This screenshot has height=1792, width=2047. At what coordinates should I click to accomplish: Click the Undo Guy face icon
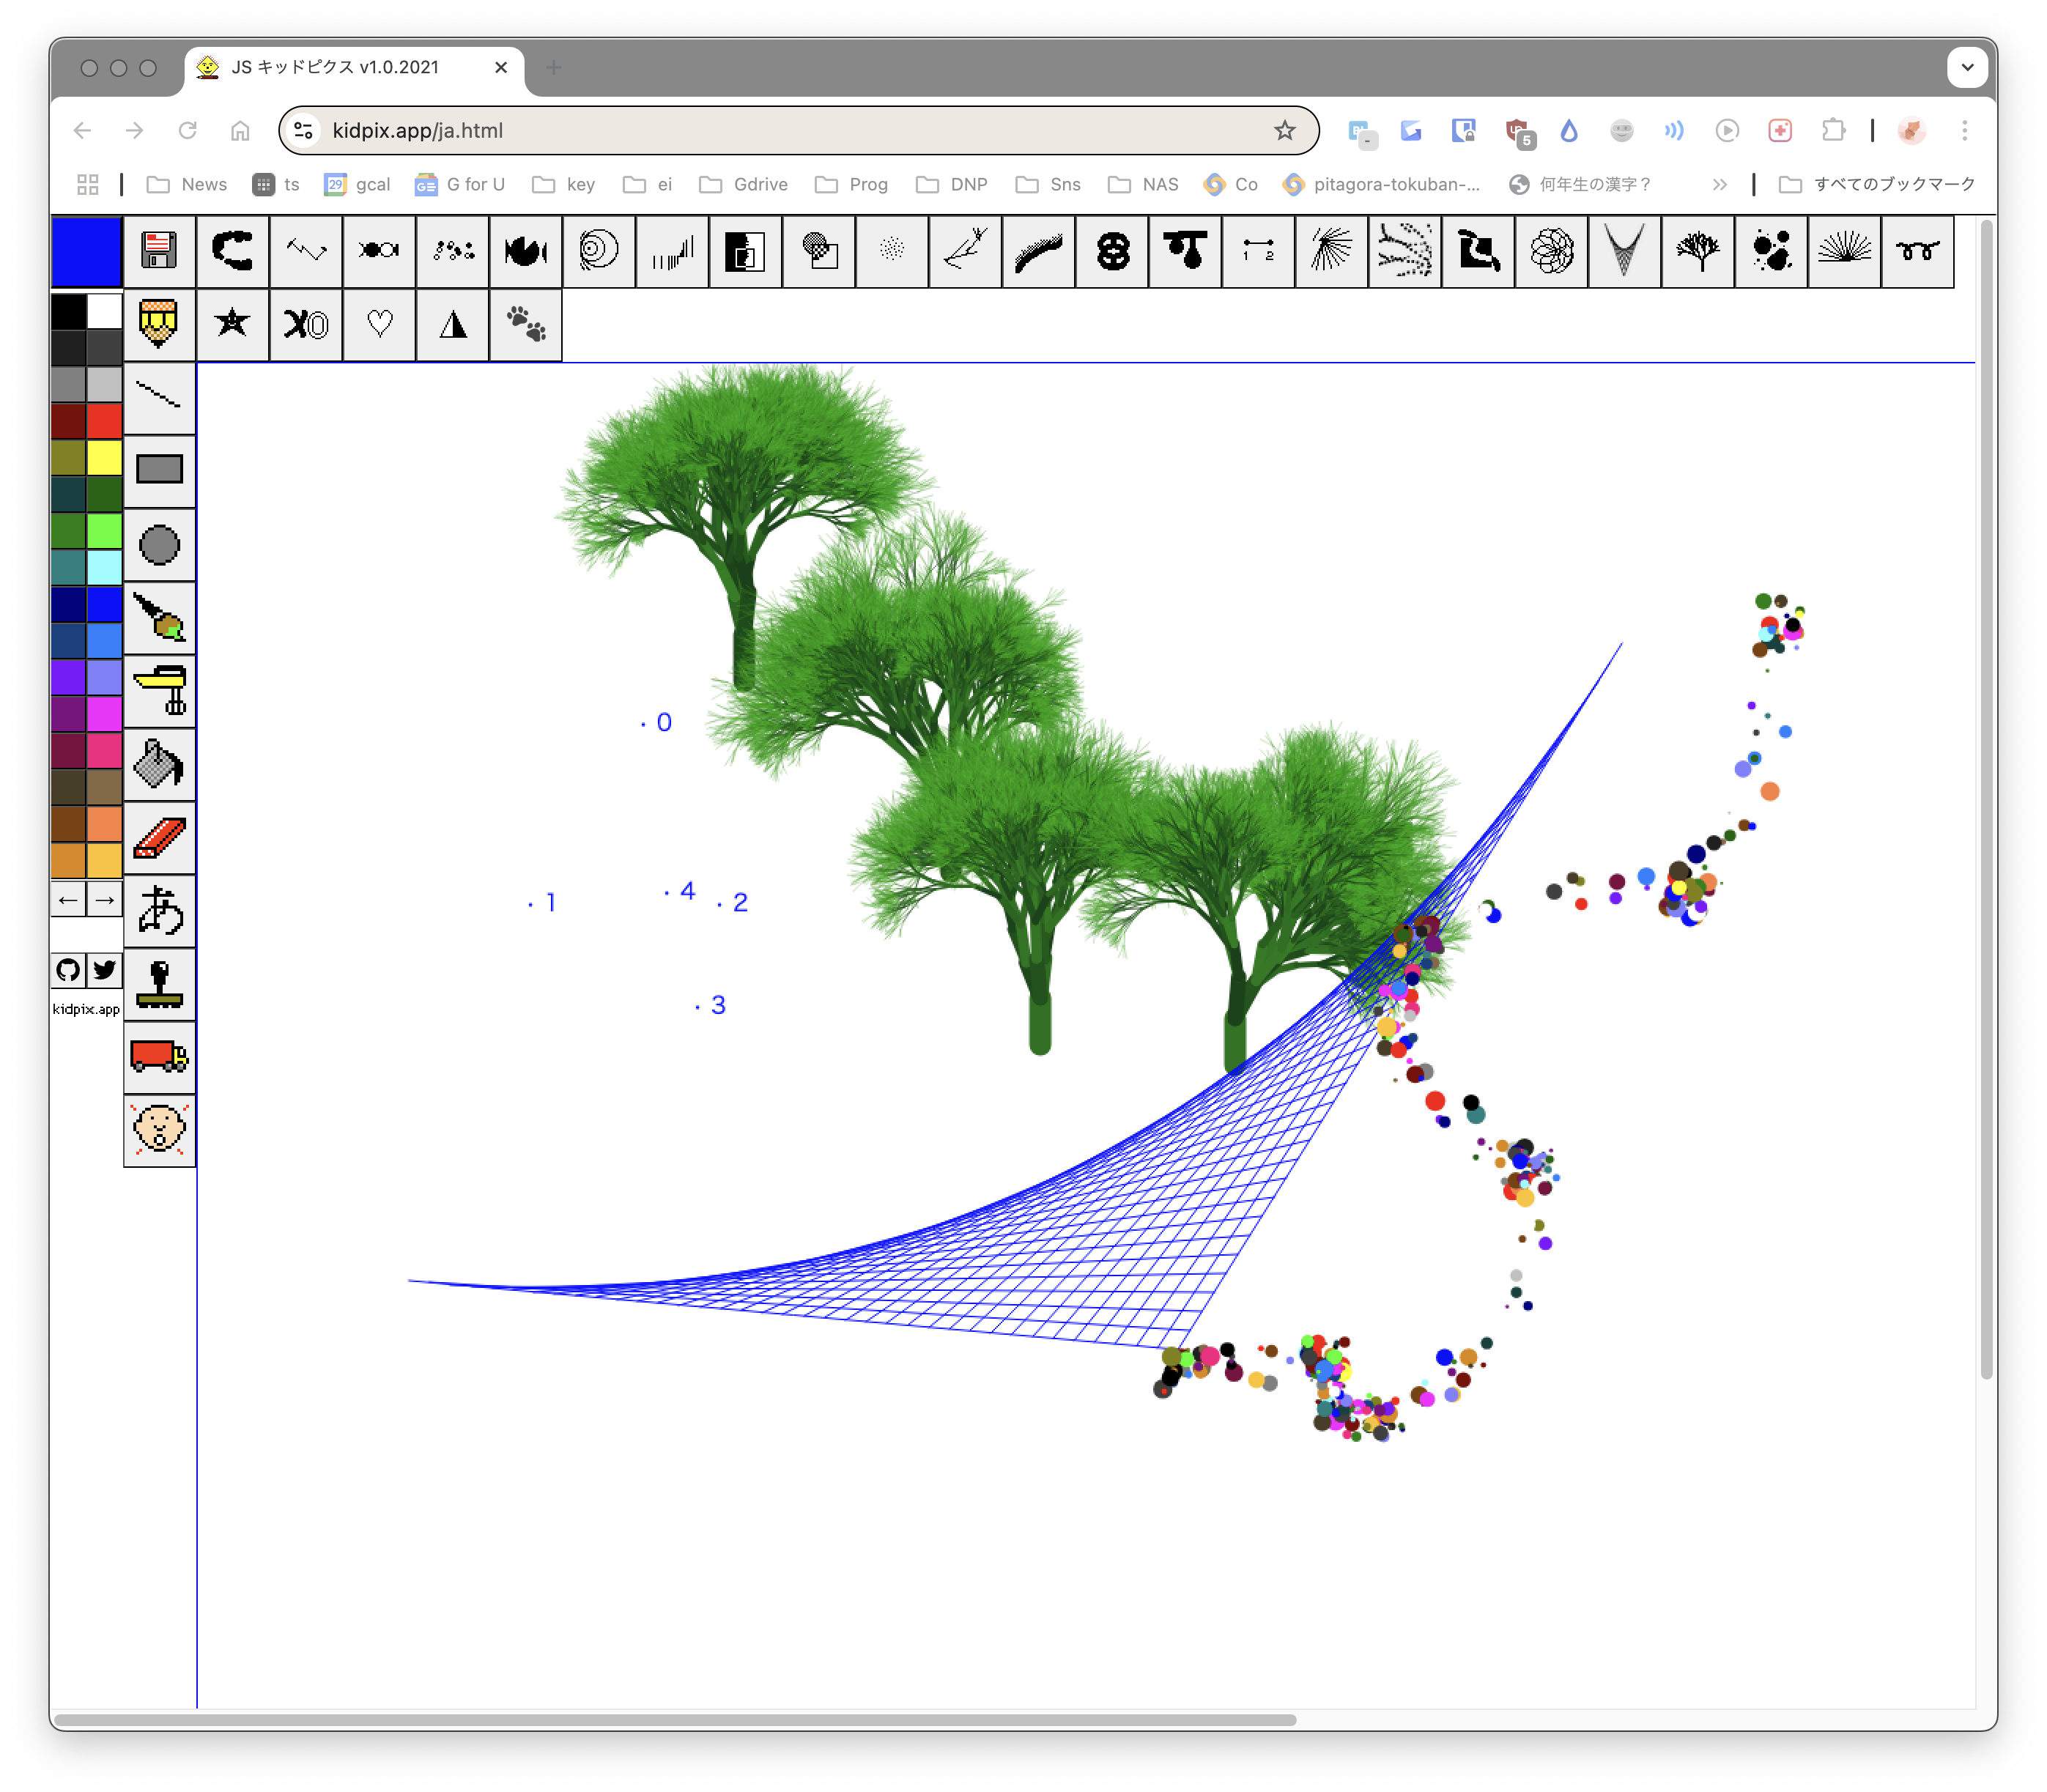click(159, 1129)
